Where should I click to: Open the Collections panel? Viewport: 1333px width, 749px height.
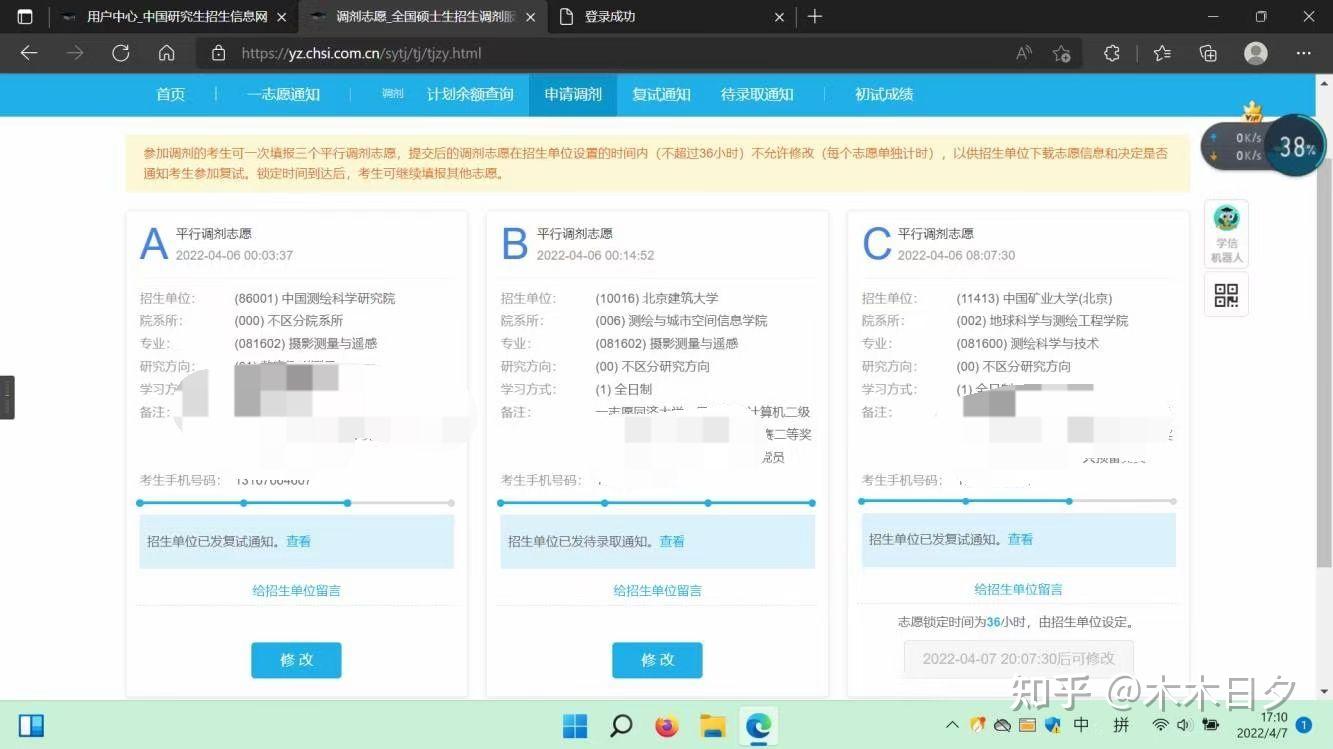(1208, 53)
